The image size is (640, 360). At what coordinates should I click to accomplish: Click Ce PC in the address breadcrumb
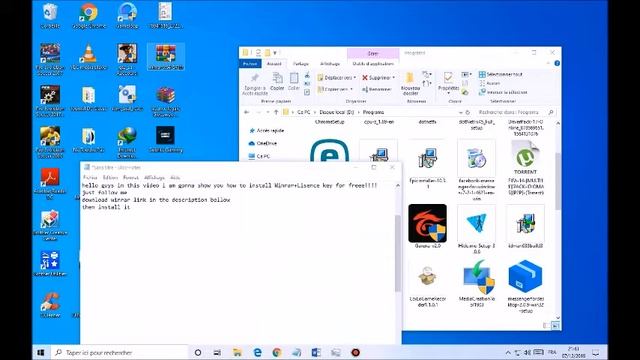point(303,112)
